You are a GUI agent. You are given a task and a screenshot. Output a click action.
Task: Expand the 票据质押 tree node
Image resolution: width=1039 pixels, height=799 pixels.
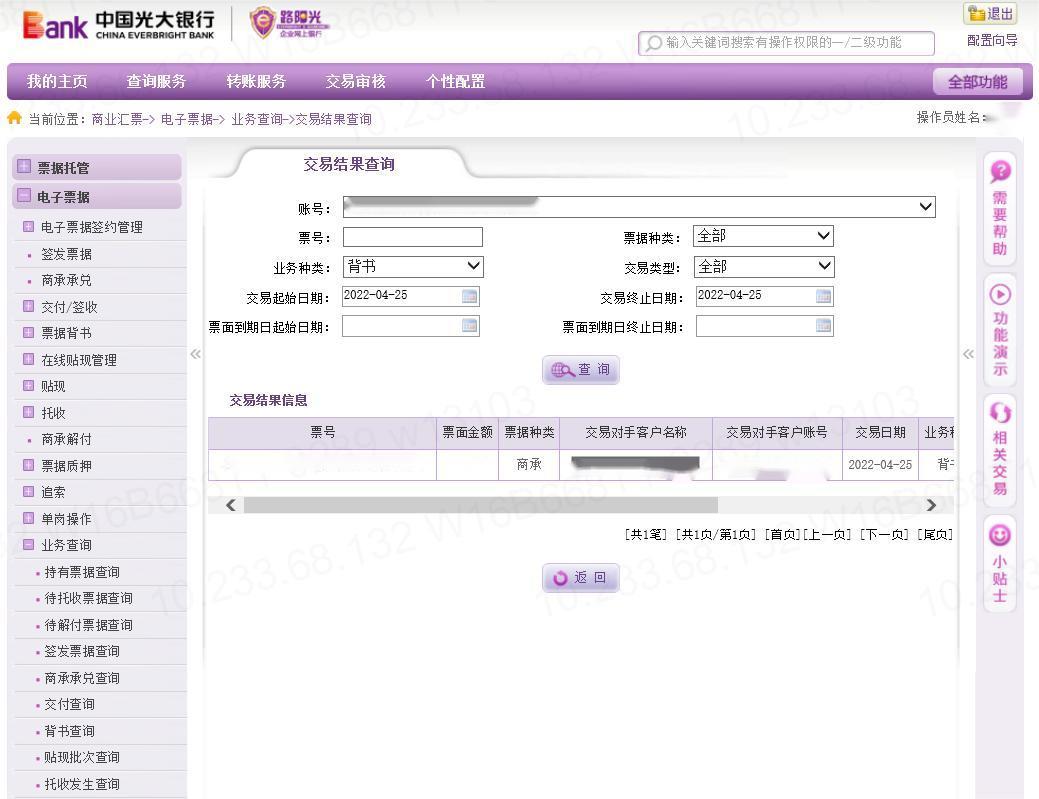pyautogui.click(x=28, y=465)
